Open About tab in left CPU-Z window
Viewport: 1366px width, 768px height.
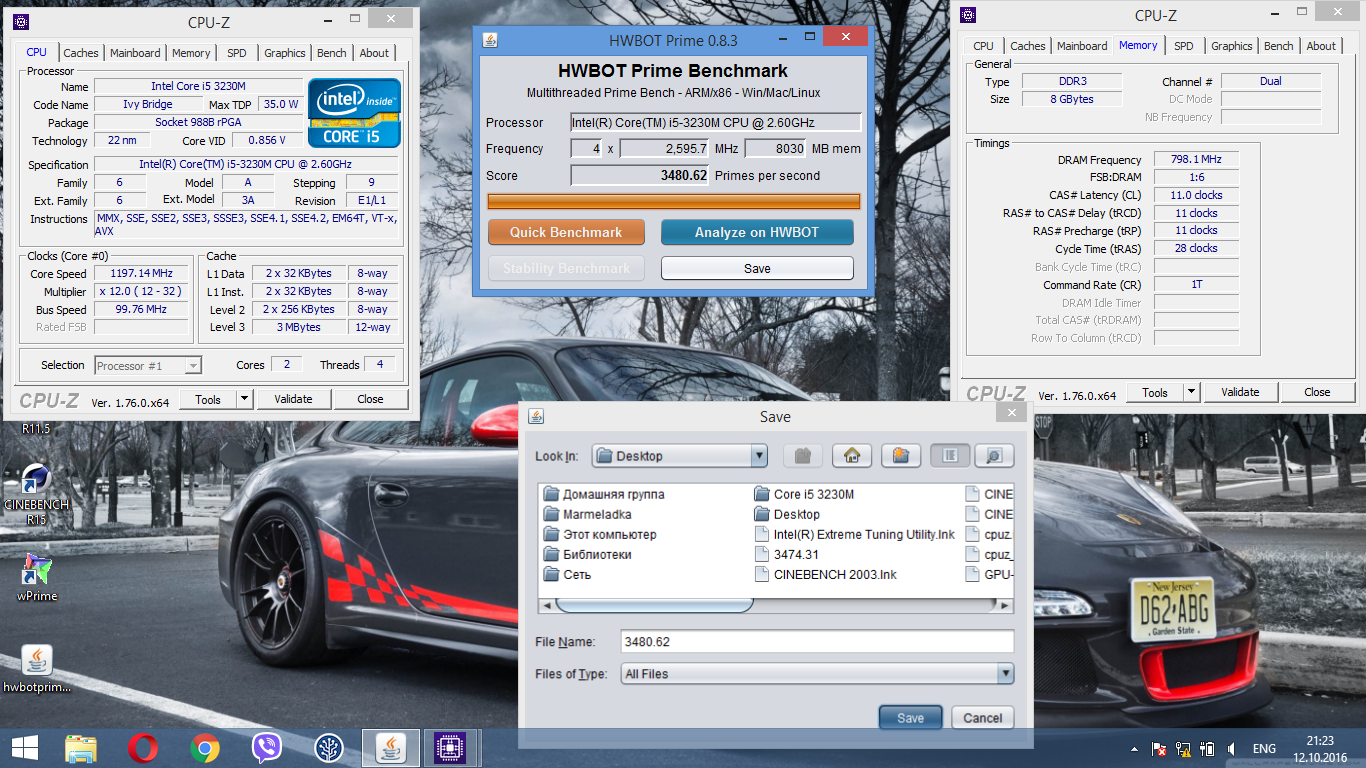[x=374, y=53]
